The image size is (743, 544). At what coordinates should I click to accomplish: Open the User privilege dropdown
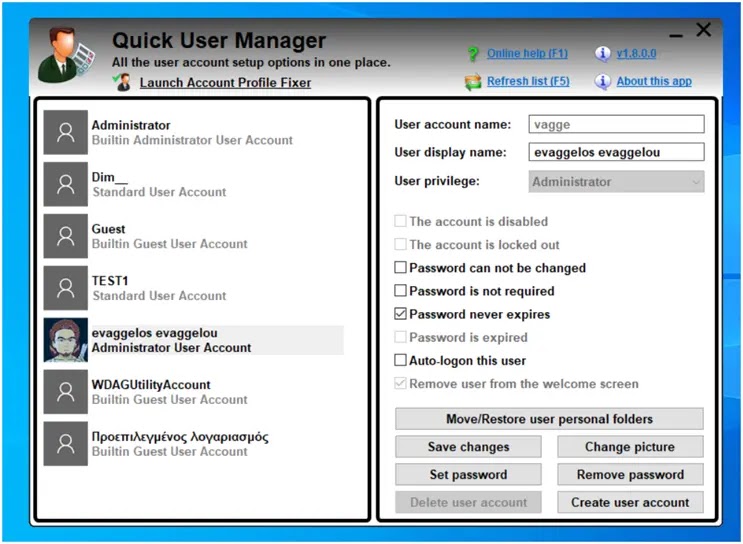[x=616, y=181]
